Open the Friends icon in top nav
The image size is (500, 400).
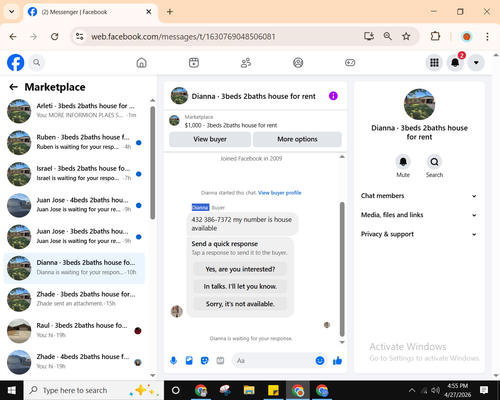[246, 62]
